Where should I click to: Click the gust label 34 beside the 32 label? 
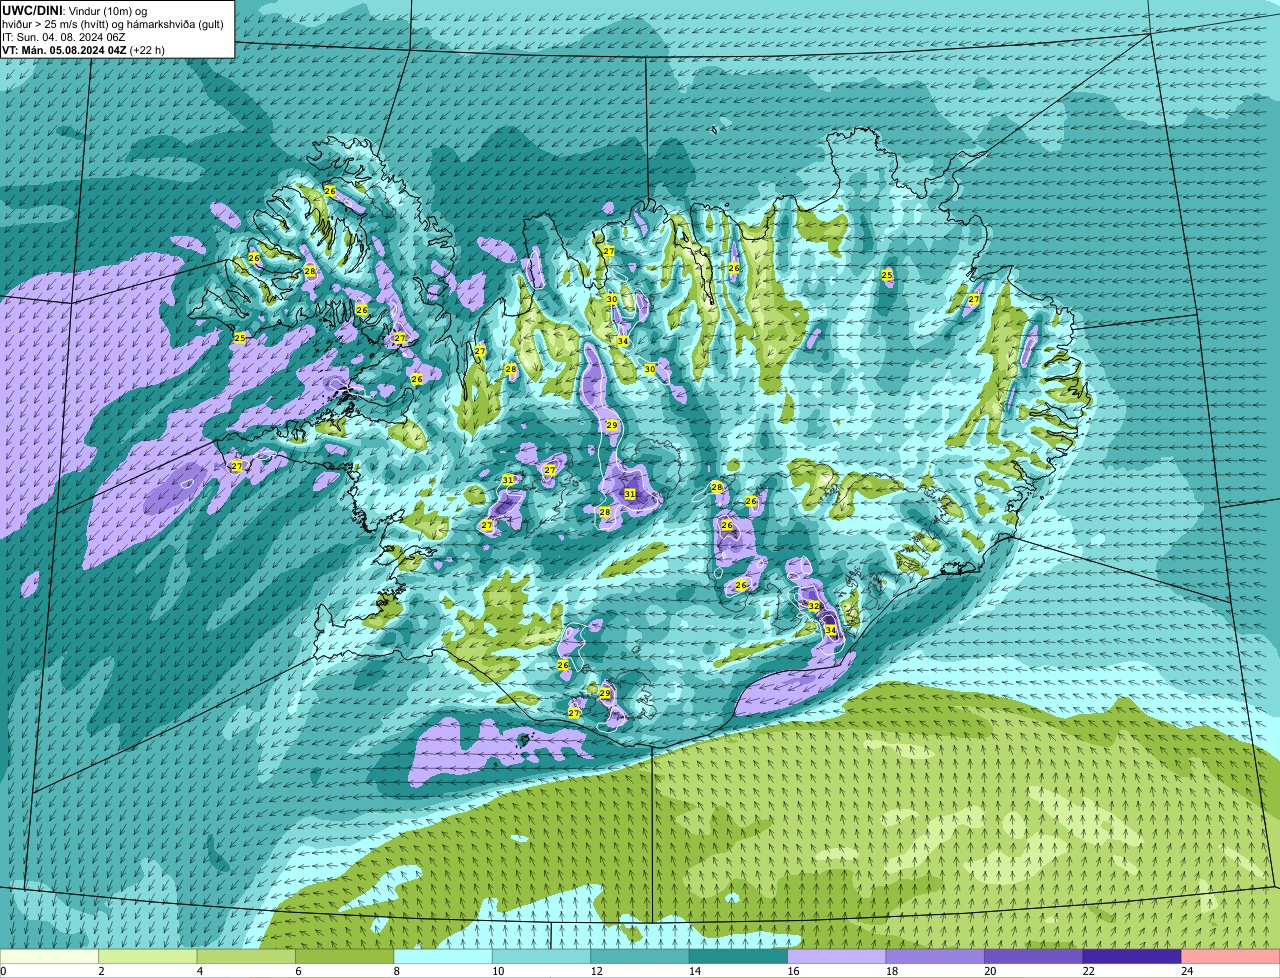point(830,630)
